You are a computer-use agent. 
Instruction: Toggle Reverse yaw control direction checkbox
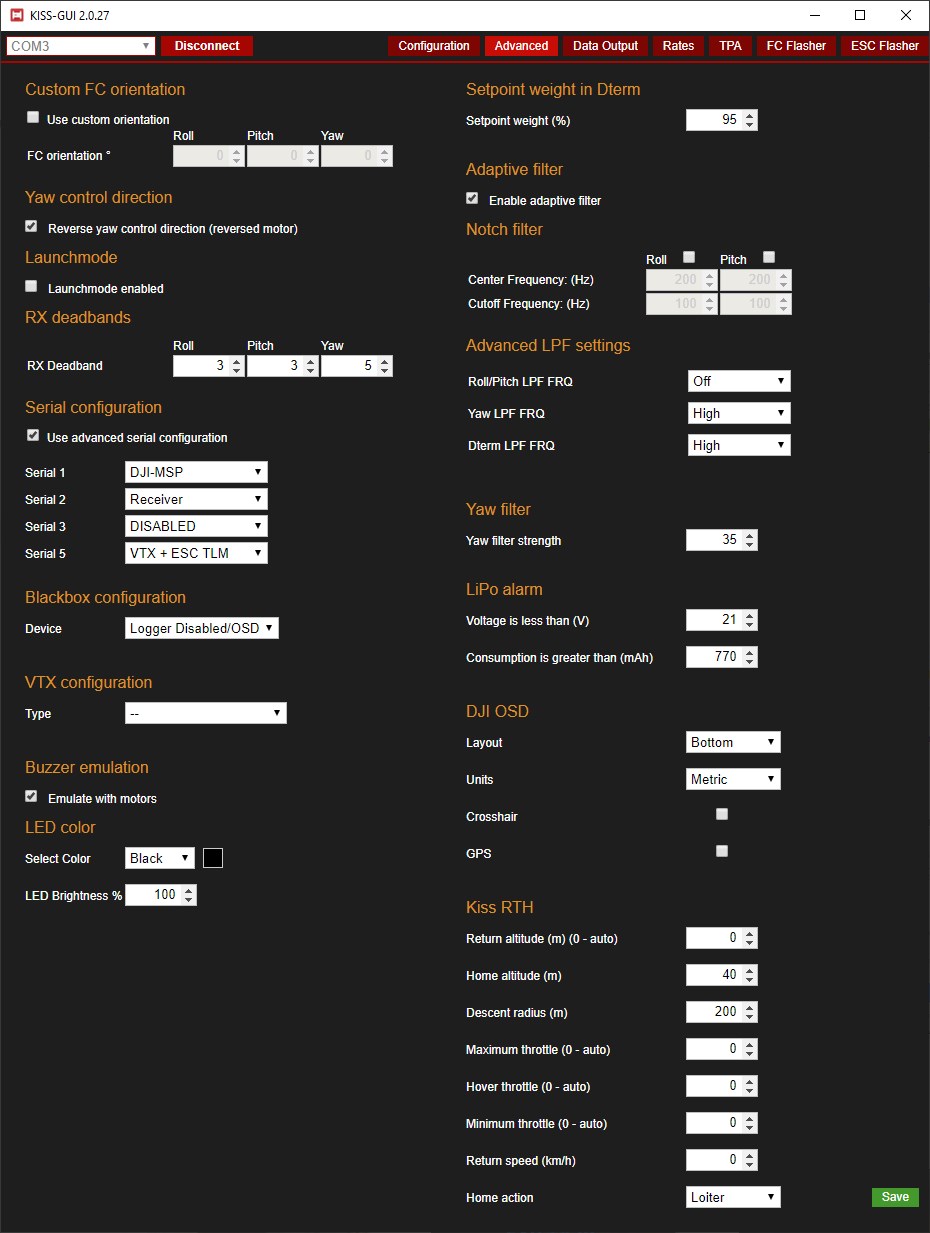click(x=31, y=227)
